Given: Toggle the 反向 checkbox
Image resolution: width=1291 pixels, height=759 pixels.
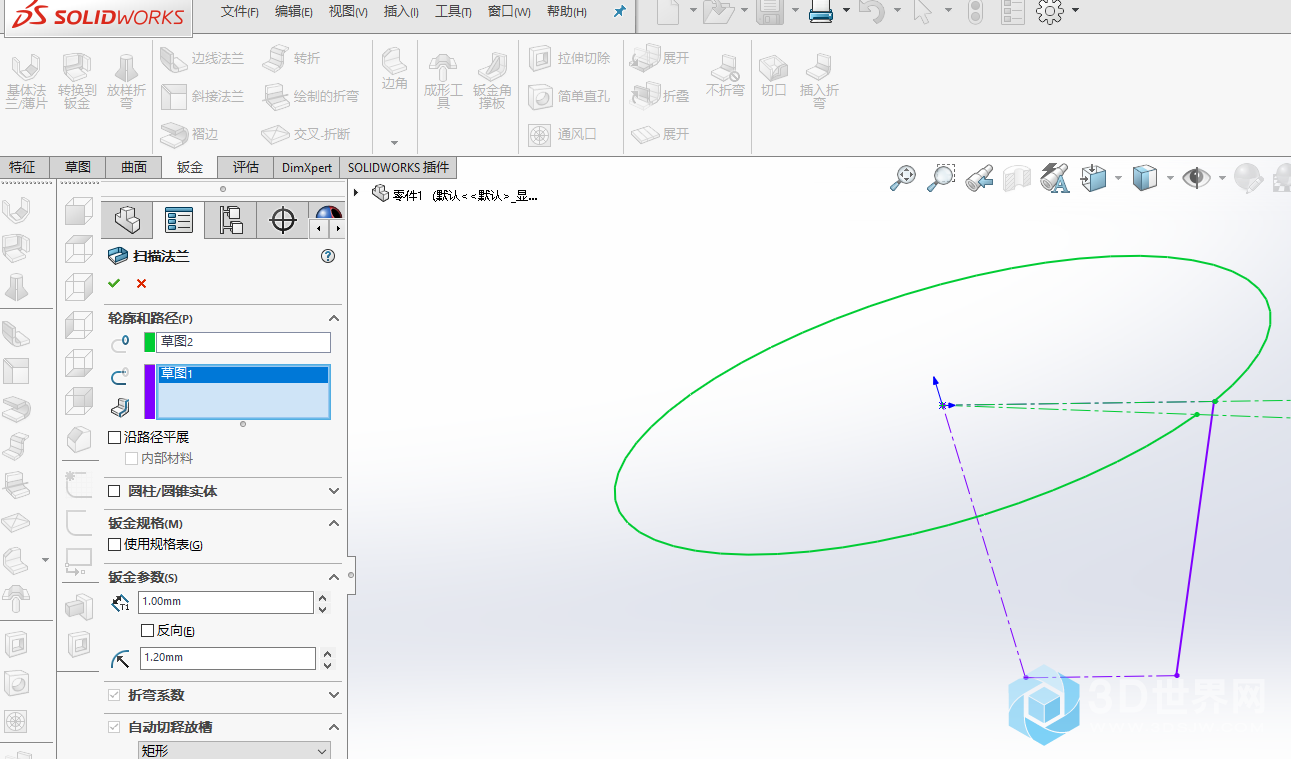Looking at the screenshot, I should pos(147,630).
